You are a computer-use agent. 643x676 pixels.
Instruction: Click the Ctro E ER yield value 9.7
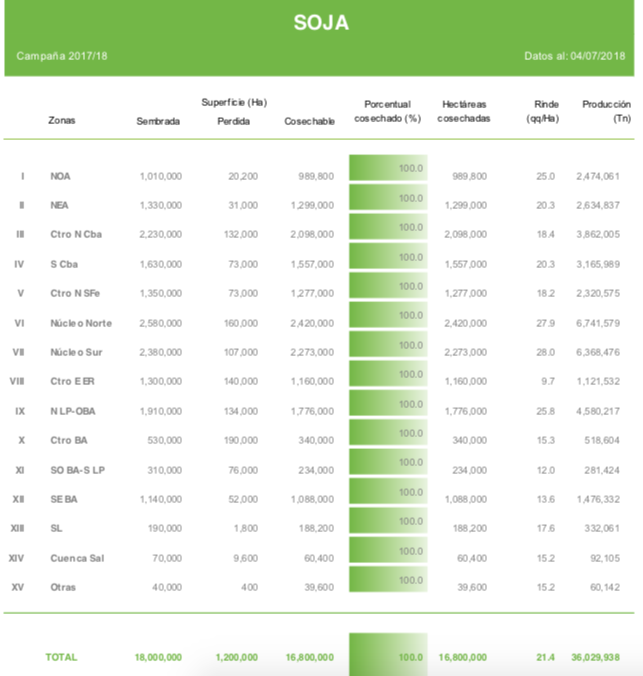pyautogui.click(x=547, y=381)
